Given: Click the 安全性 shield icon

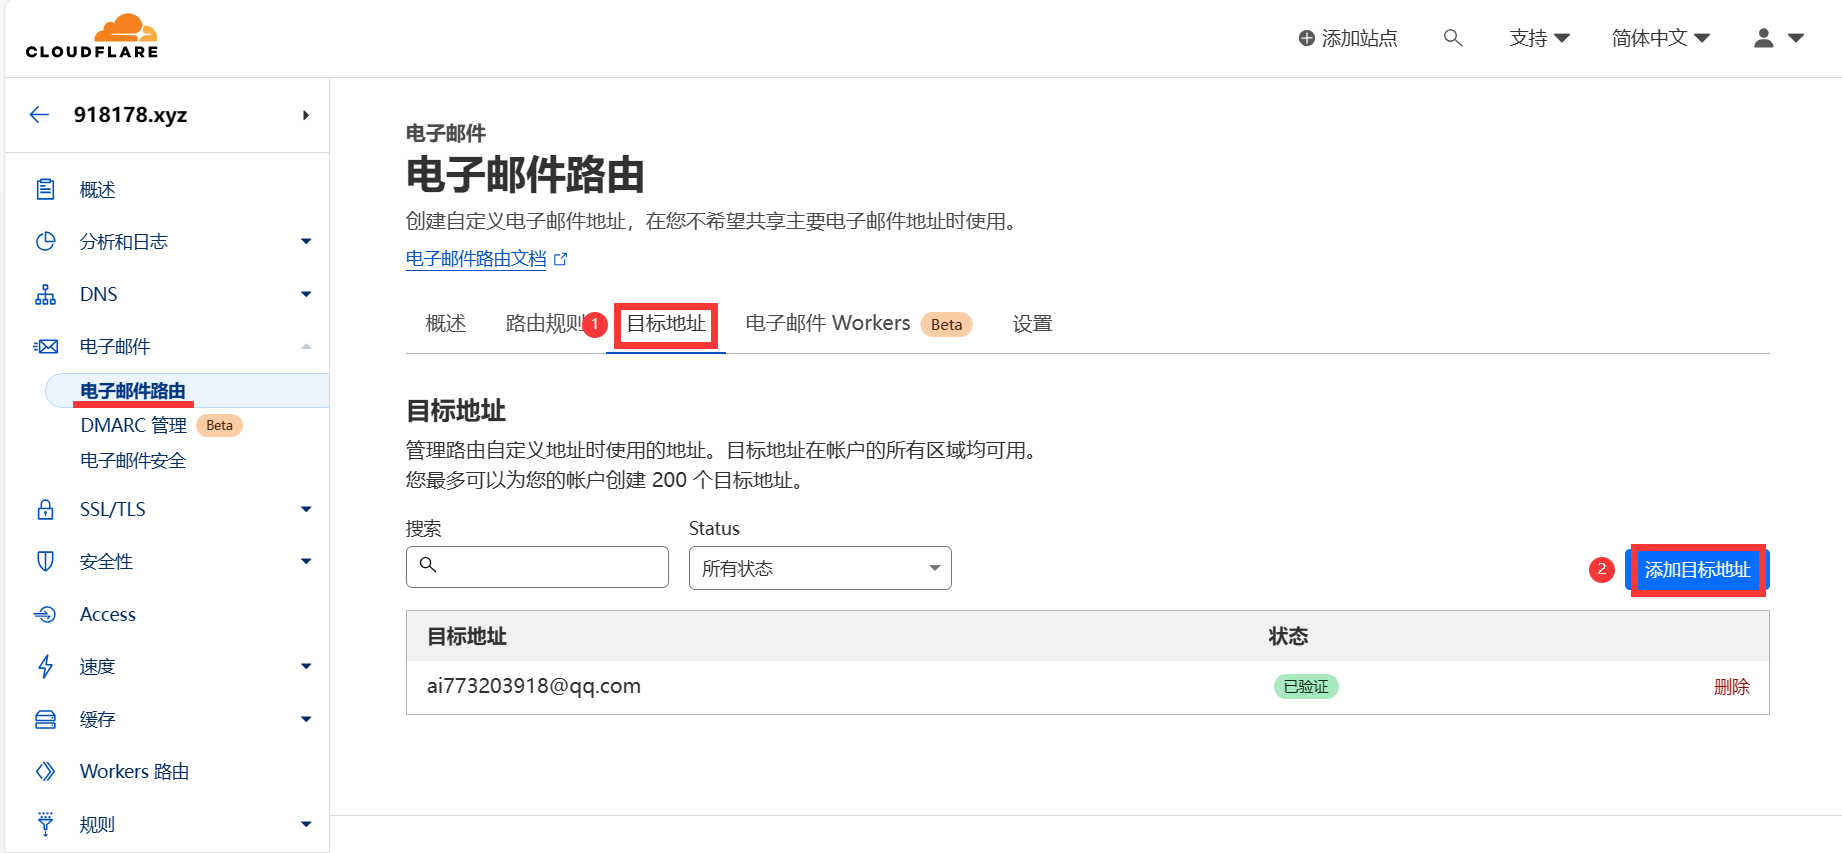Looking at the screenshot, I should 46,561.
